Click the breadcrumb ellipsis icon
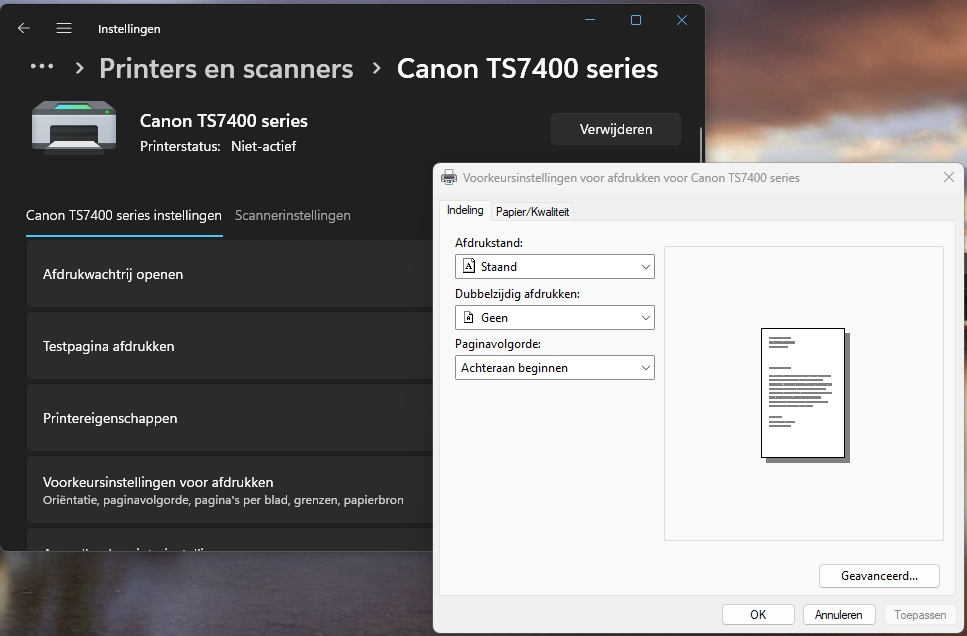The width and height of the screenshot is (967, 636). (42, 67)
